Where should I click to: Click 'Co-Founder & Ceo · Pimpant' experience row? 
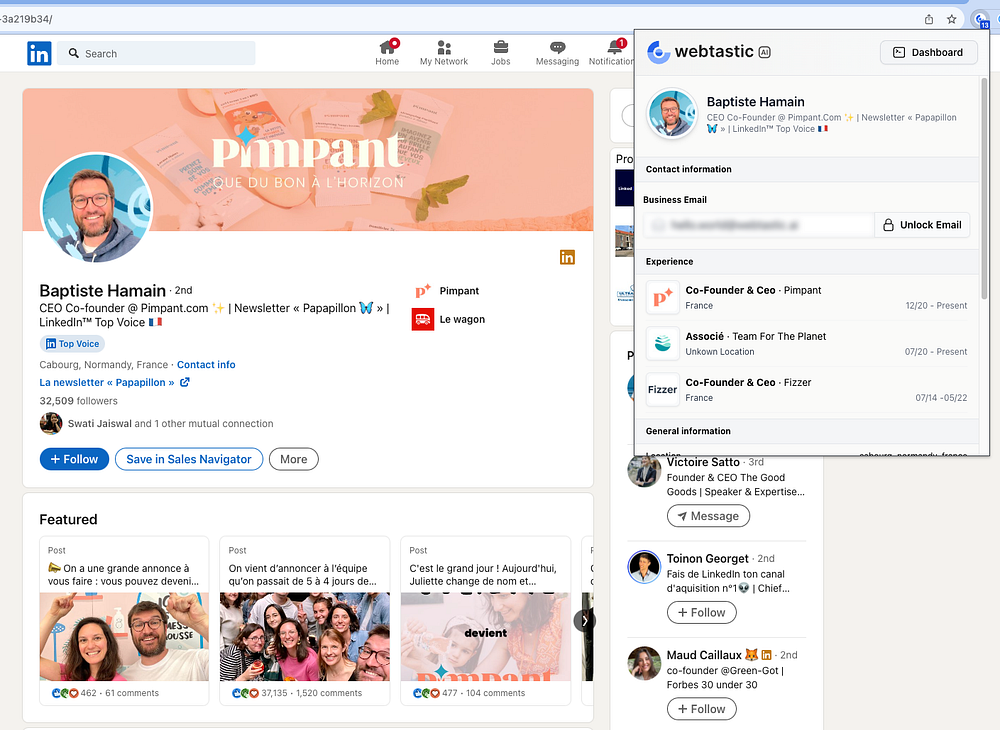tap(807, 297)
